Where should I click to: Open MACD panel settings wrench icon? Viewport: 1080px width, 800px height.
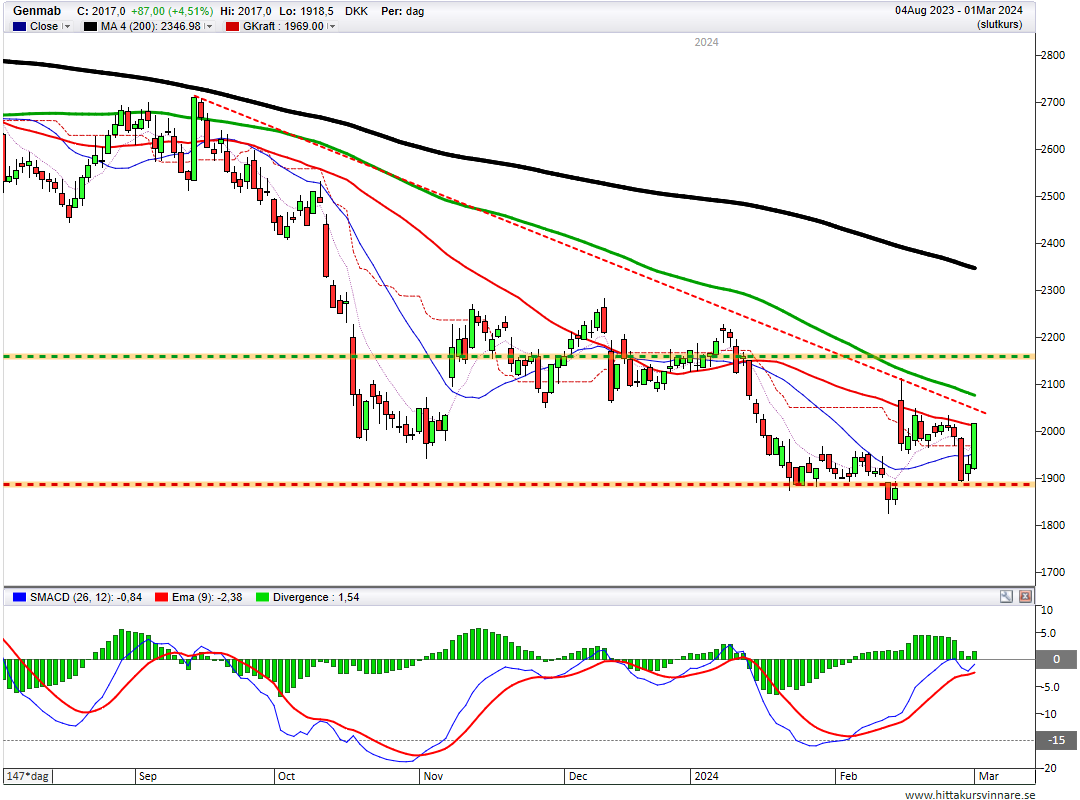click(1006, 597)
